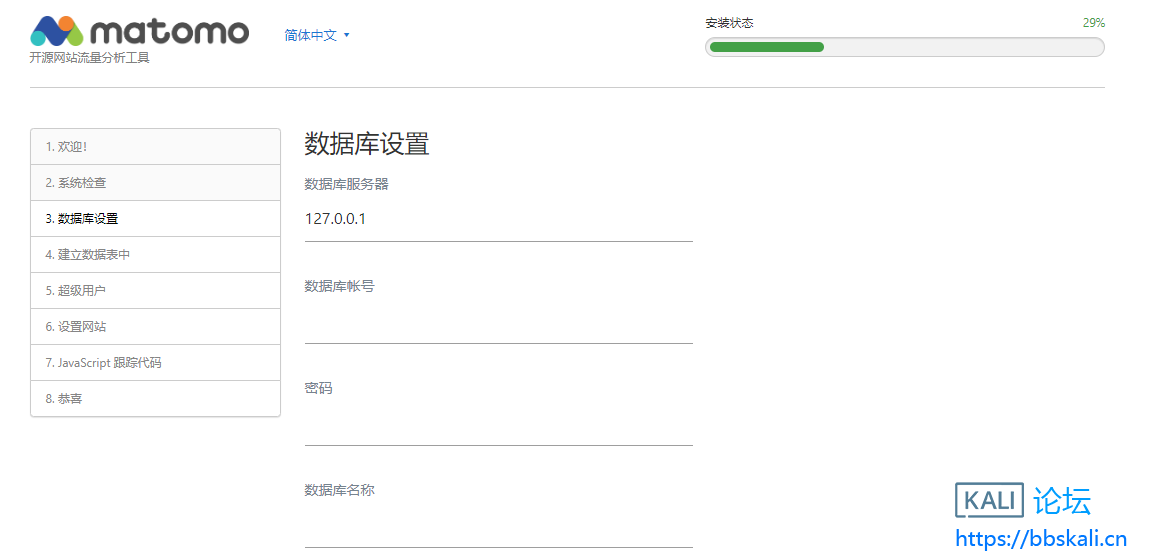Click the language dropdown arrow

click(347, 35)
